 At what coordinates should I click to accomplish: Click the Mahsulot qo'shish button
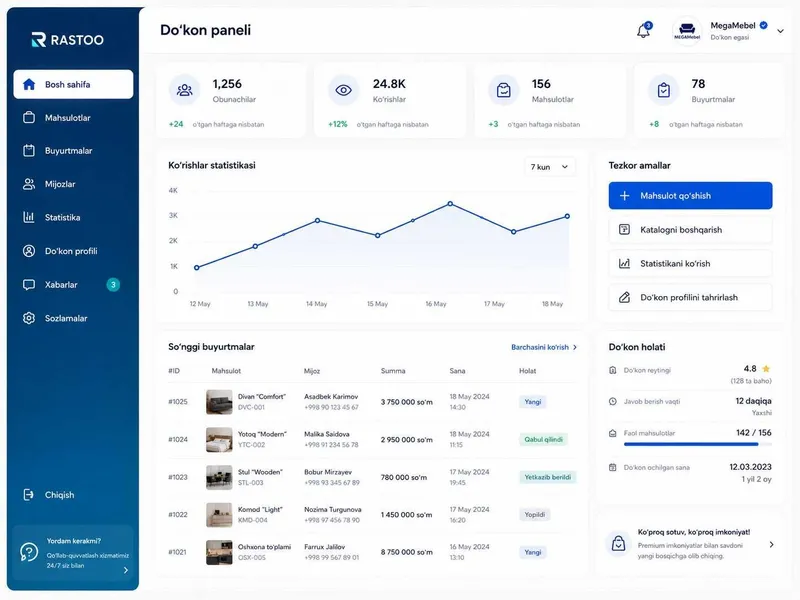tap(690, 195)
